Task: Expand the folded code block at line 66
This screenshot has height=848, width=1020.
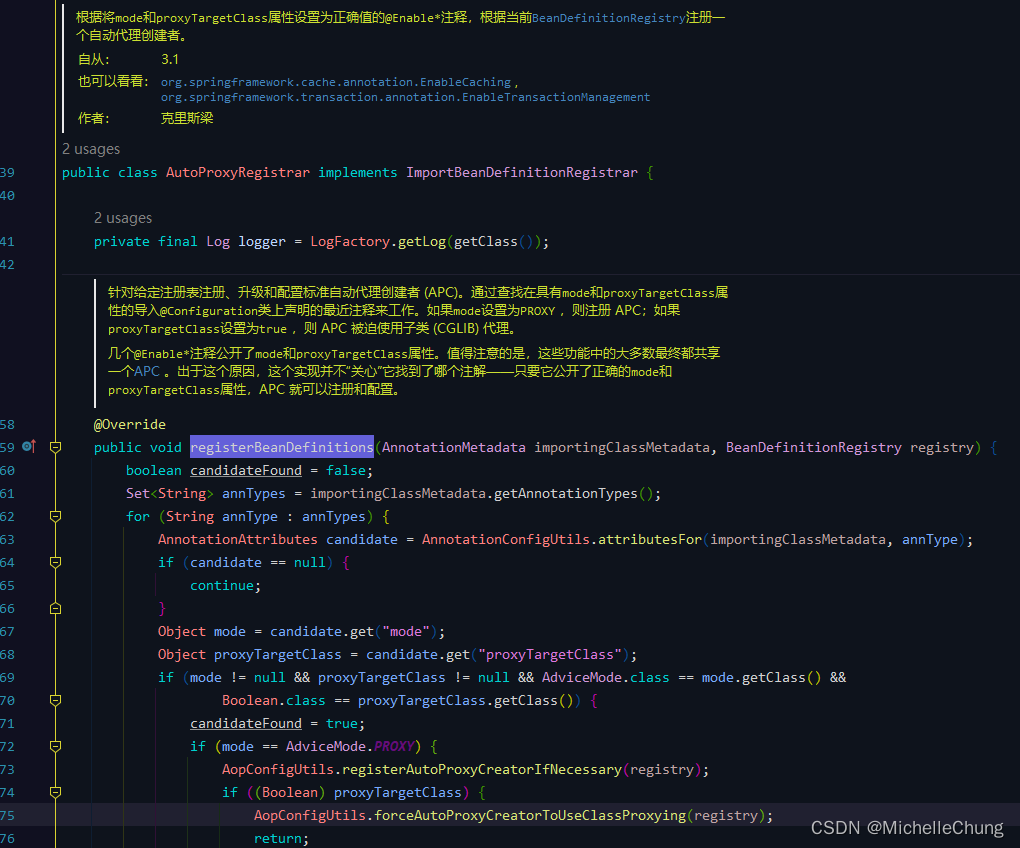Action: coord(55,607)
